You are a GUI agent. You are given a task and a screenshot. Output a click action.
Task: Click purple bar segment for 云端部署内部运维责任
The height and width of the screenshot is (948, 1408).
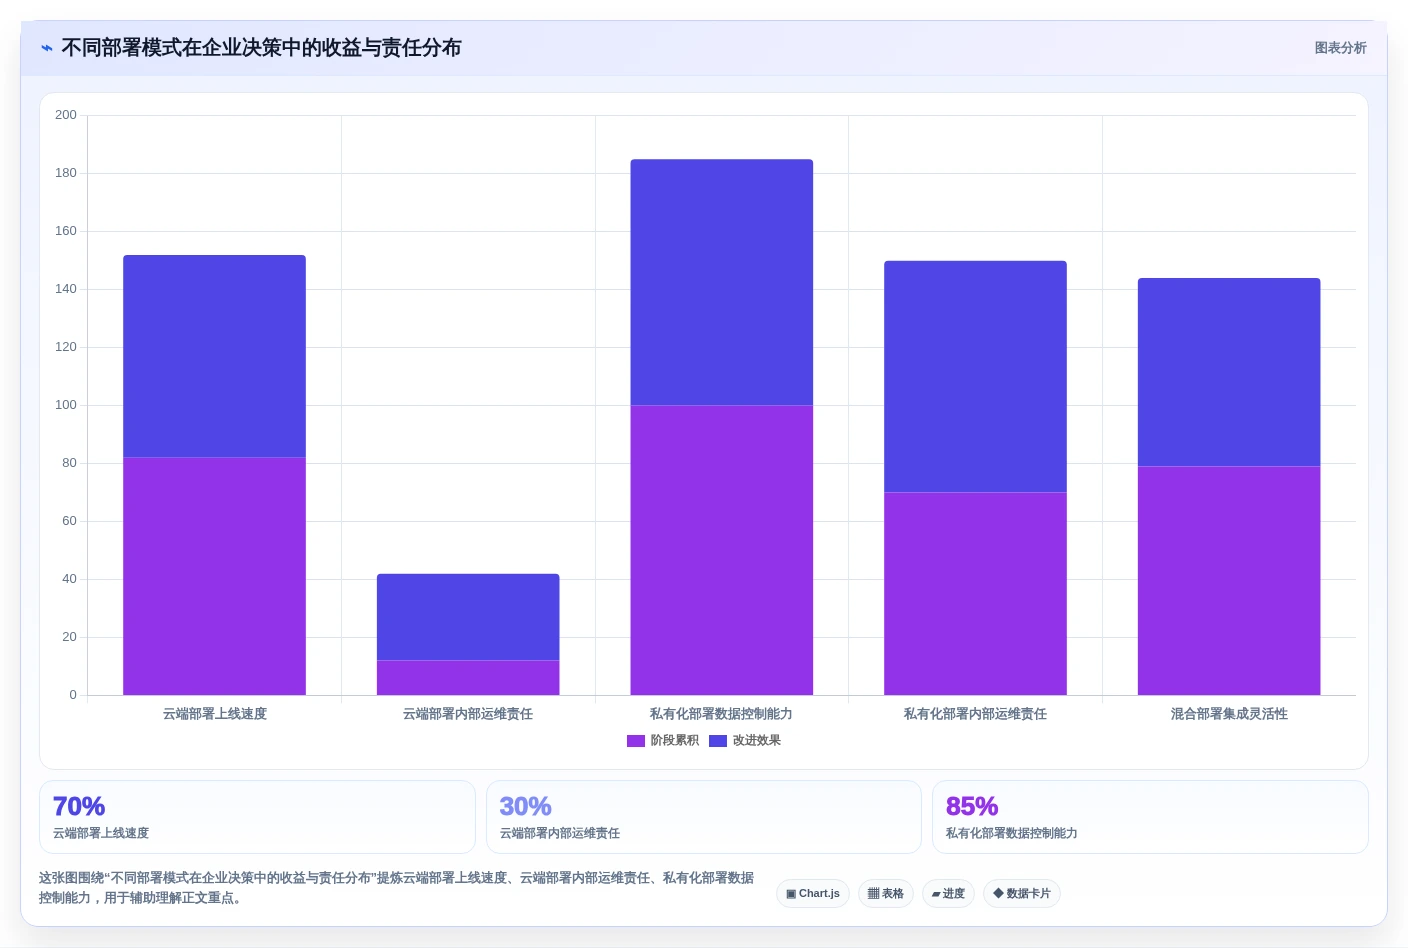coord(468,678)
